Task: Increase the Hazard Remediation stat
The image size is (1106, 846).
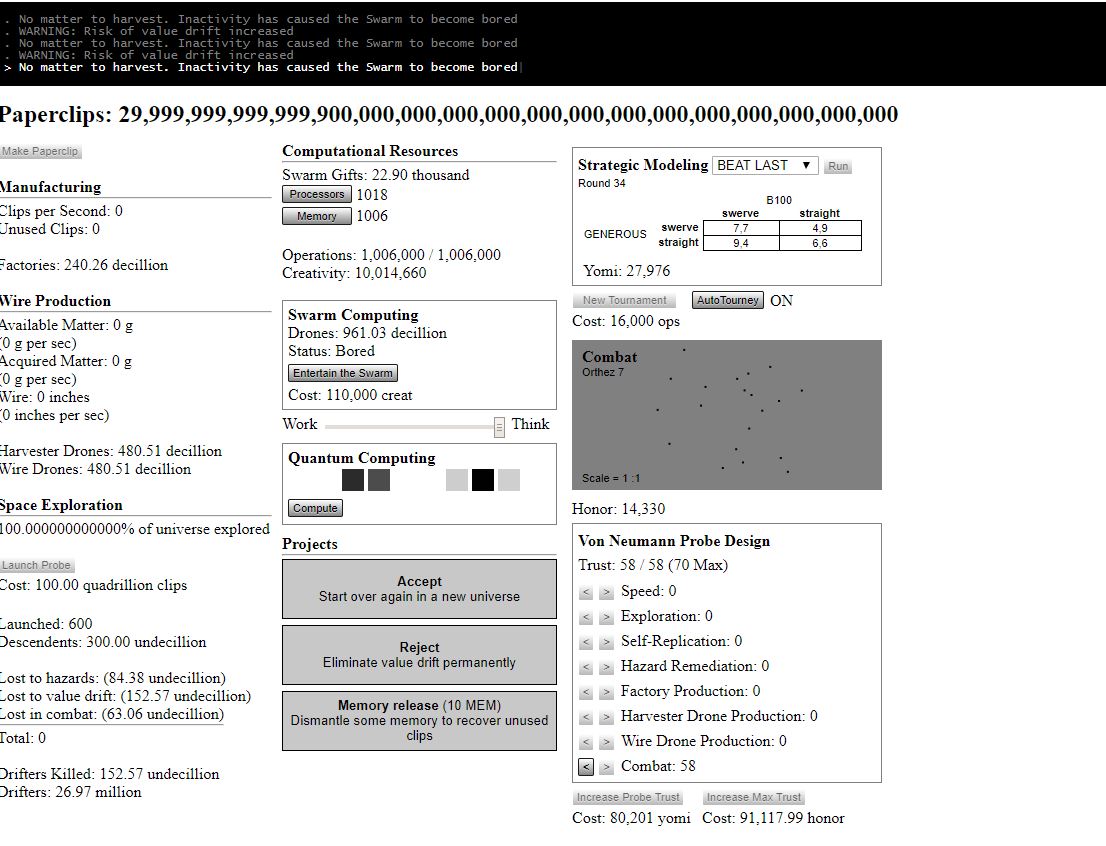Action: (x=606, y=667)
